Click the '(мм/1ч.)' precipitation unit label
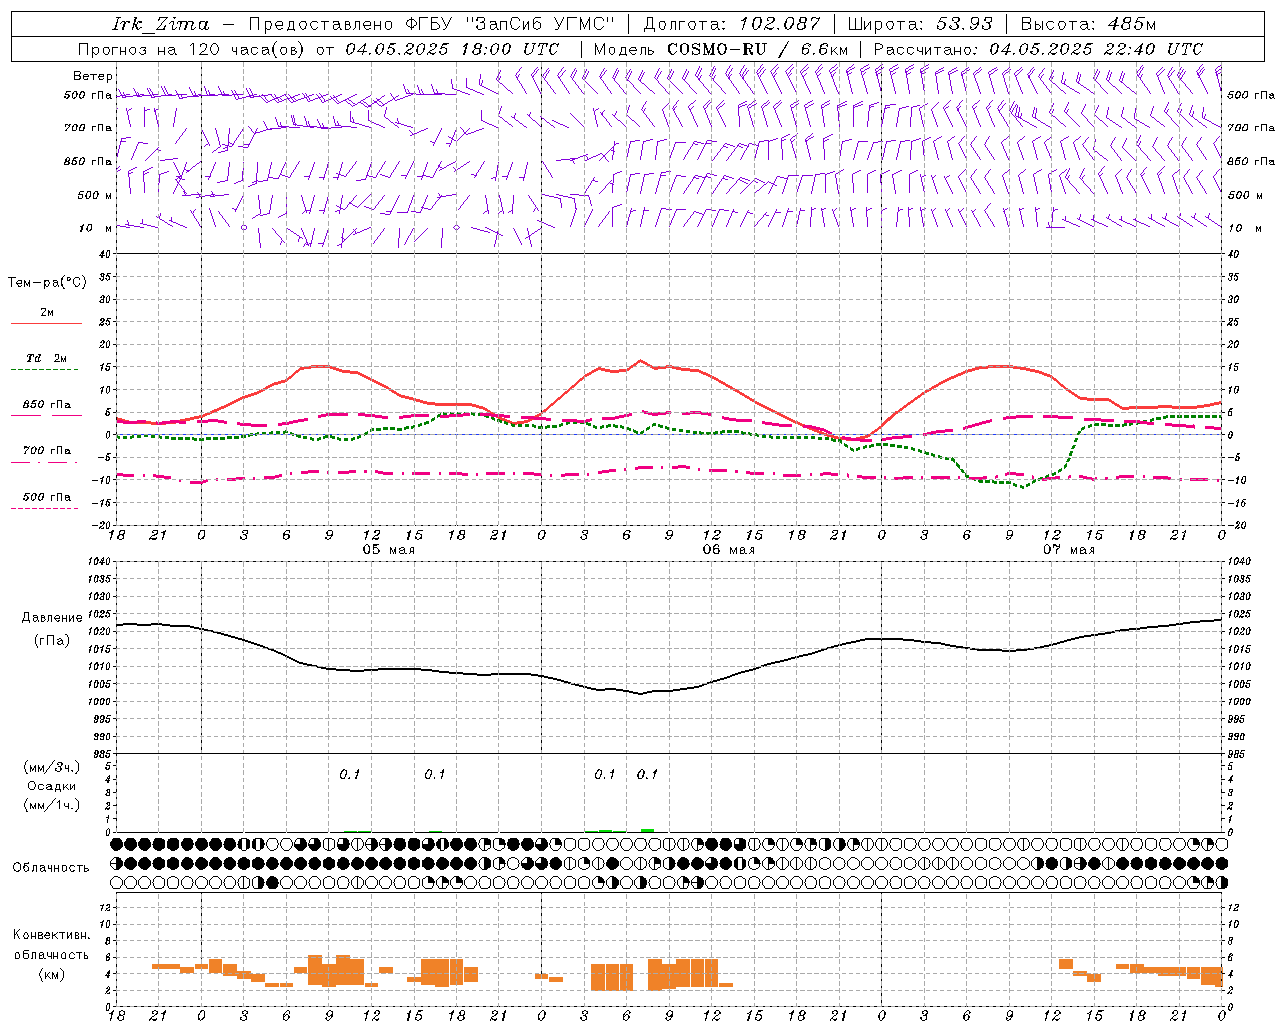The width and height of the screenshot is (1280, 1024). 52,805
